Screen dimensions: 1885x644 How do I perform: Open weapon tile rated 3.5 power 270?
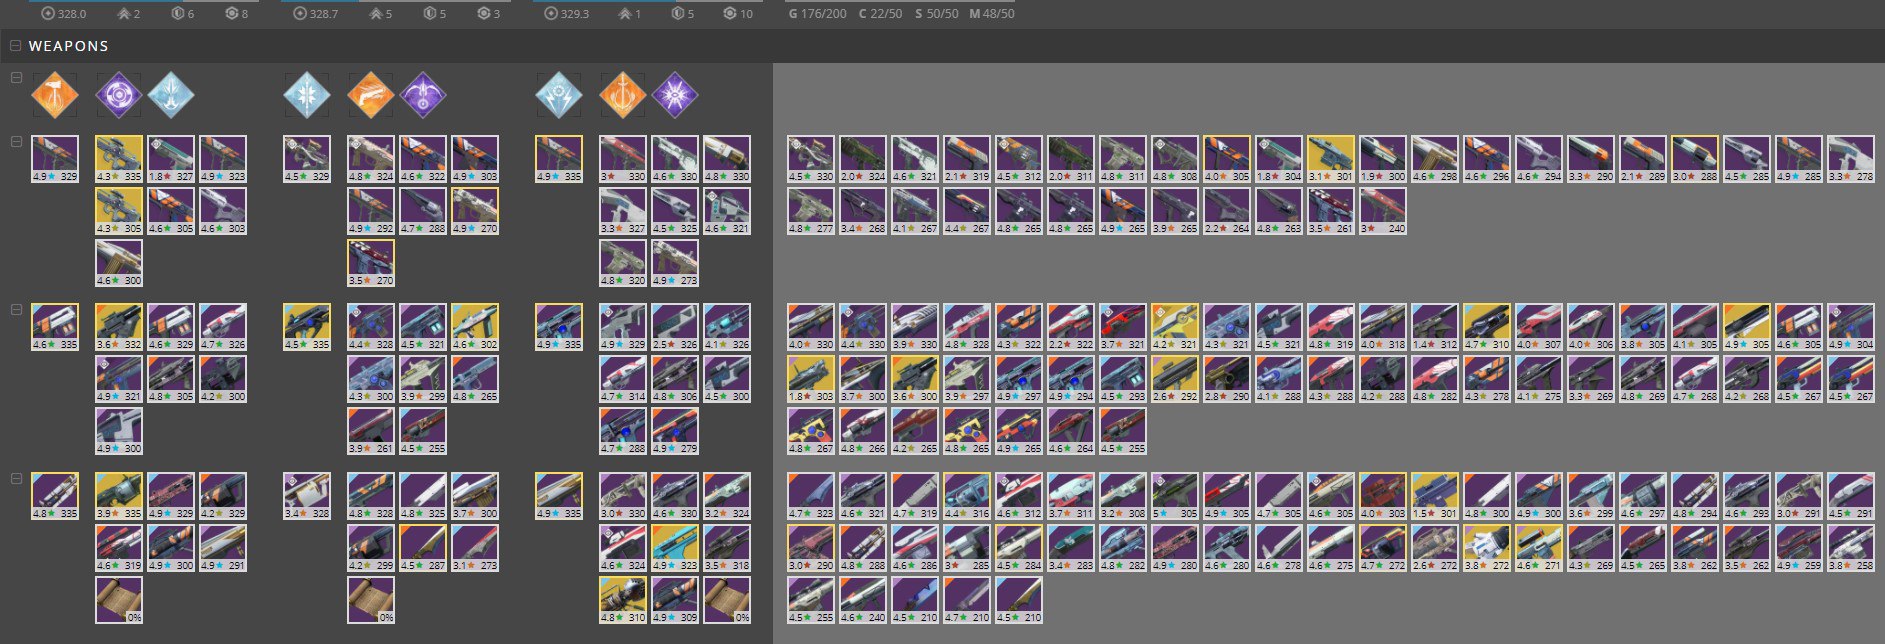pyautogui.click(x=371, y=263)
